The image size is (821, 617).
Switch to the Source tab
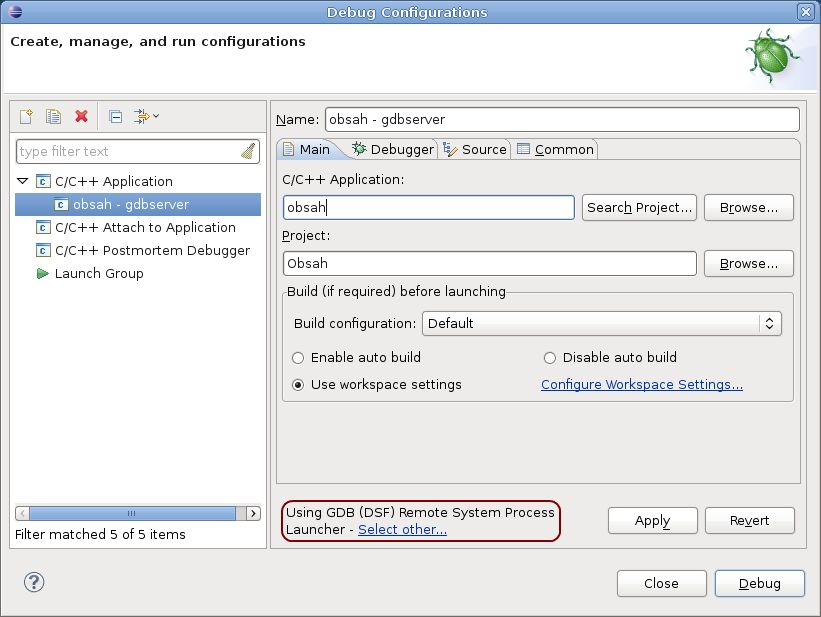click(x=474, y=150)
